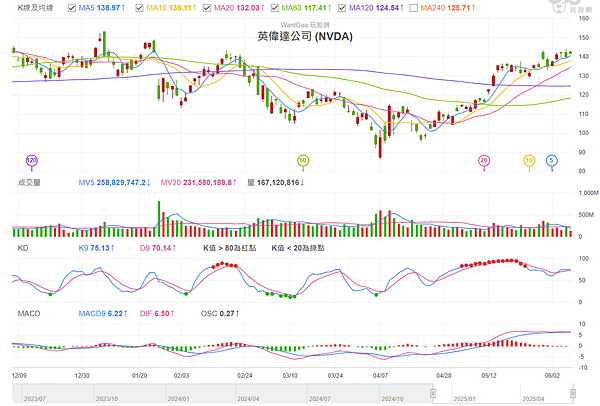Viewport: 600px width, 406px height.
Task: Click the pink 20 crossover marker
Action: 484,161
